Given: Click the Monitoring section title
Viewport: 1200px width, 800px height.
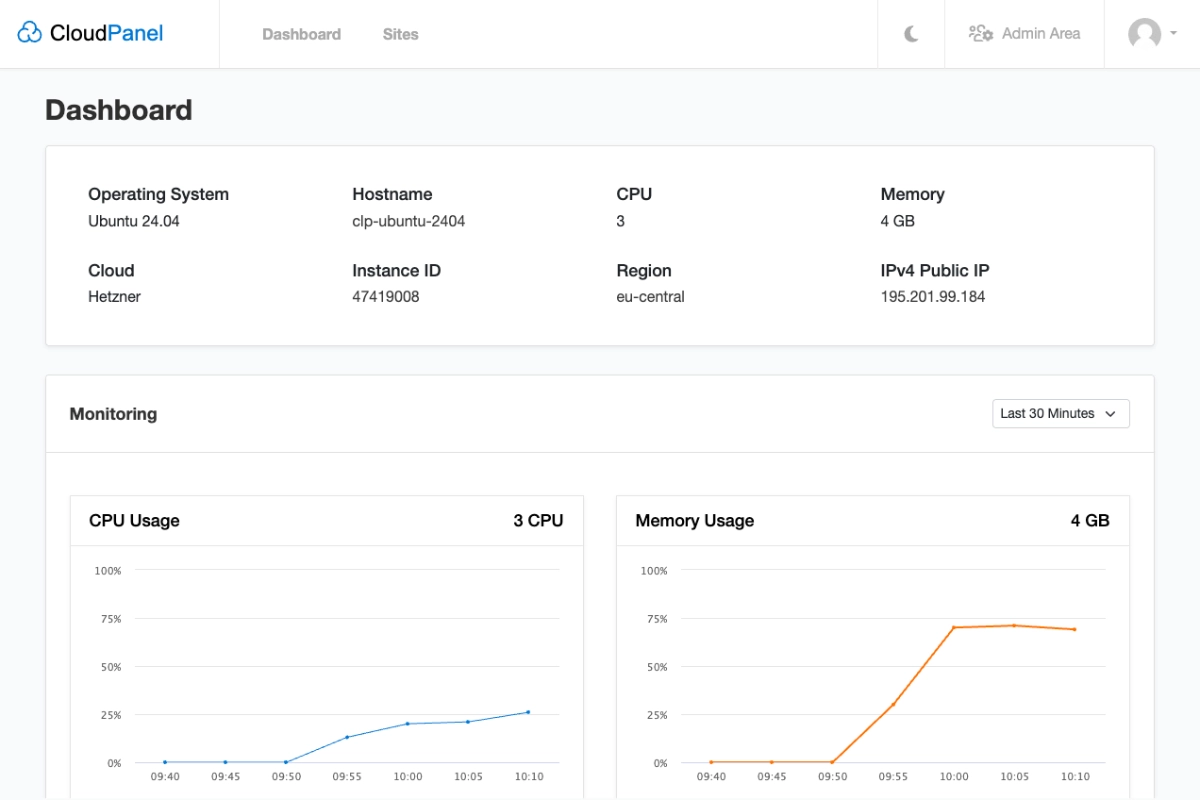Looking at the screenshot, I should tap(113, 413).
